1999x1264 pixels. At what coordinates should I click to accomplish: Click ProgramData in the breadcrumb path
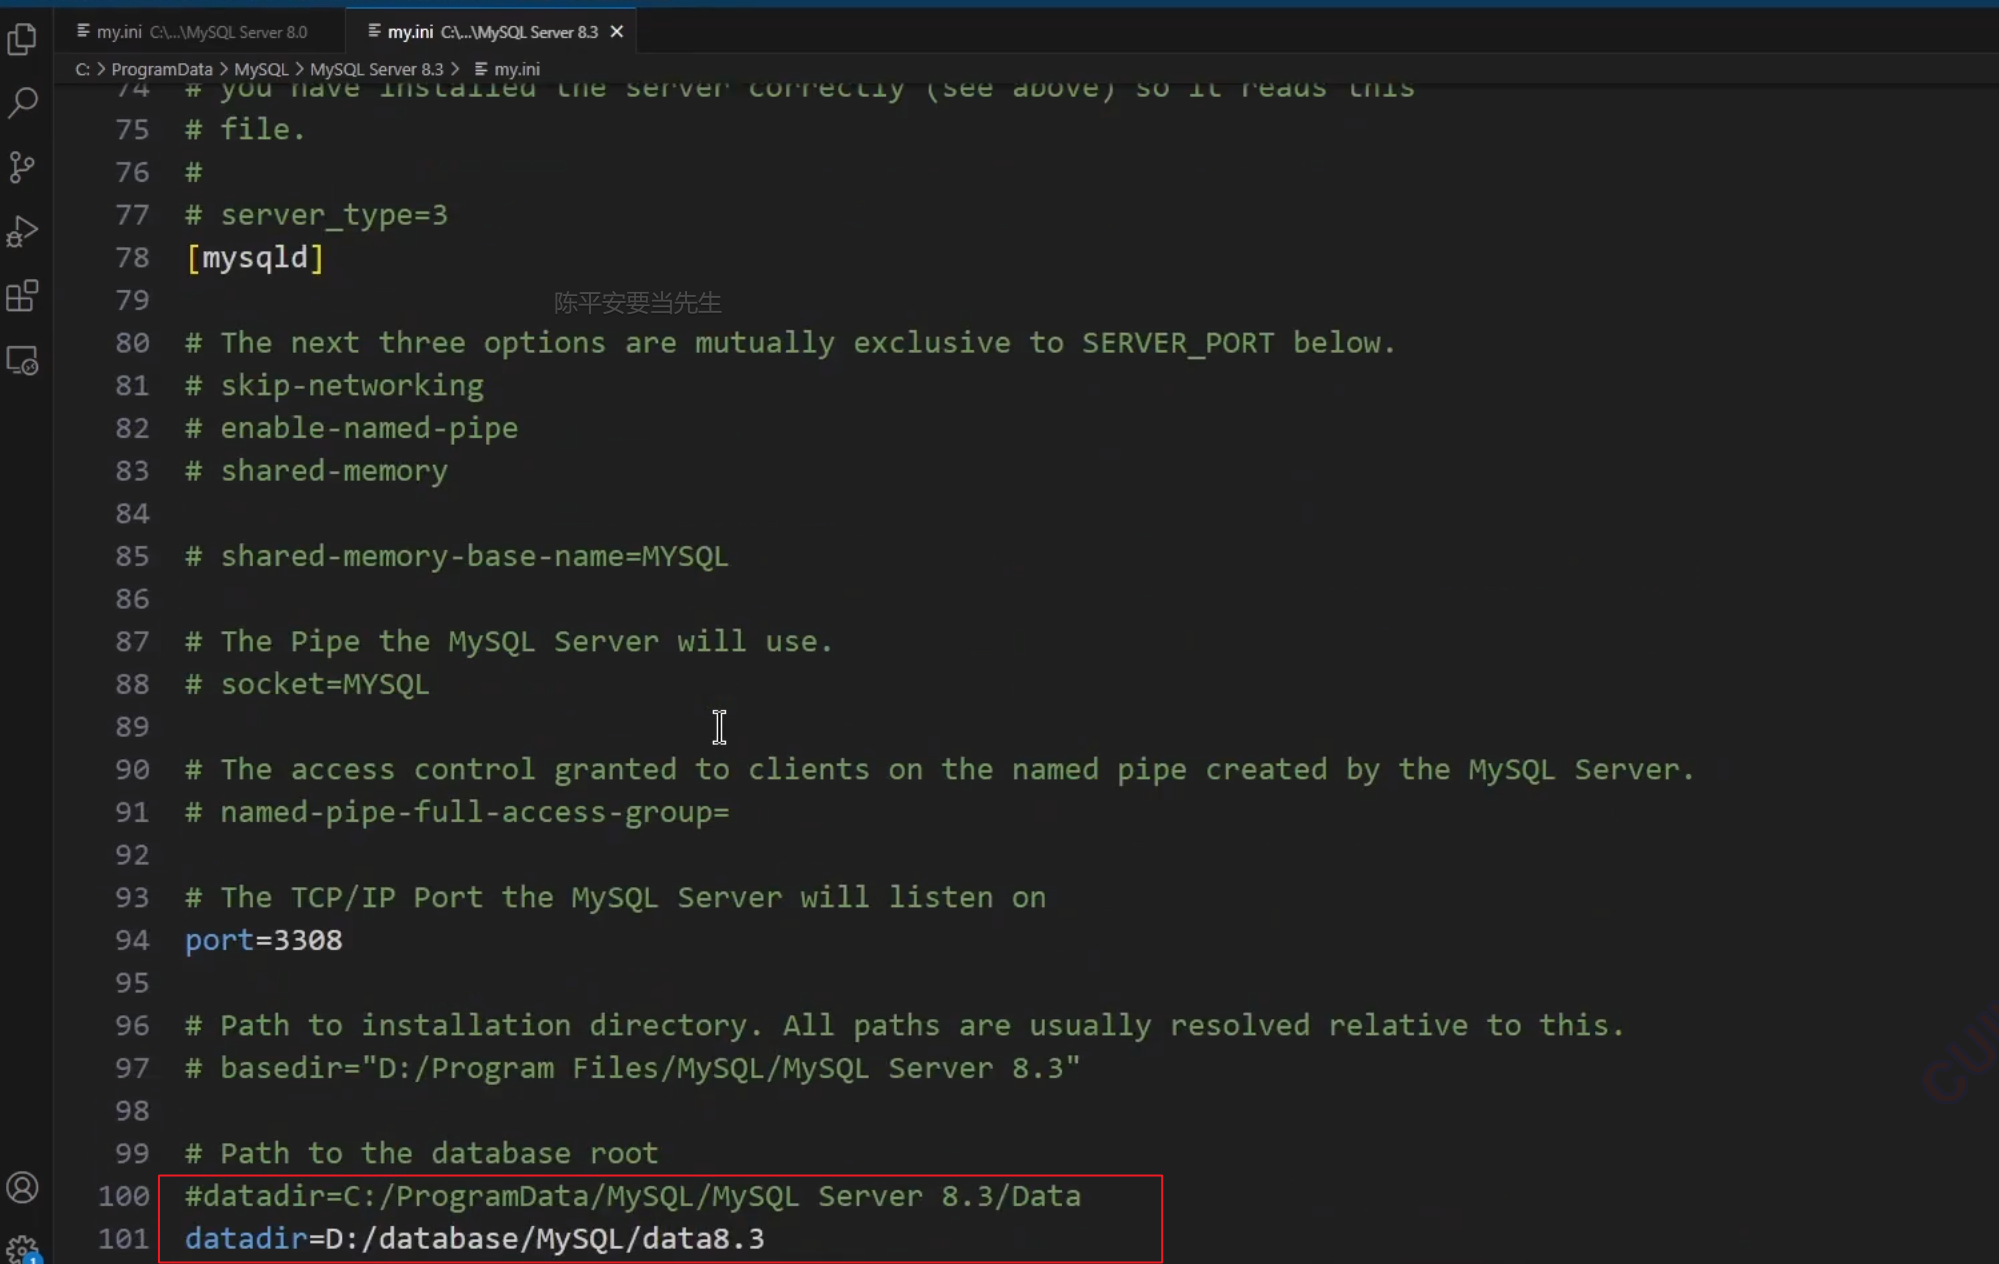tap(161, 69)
